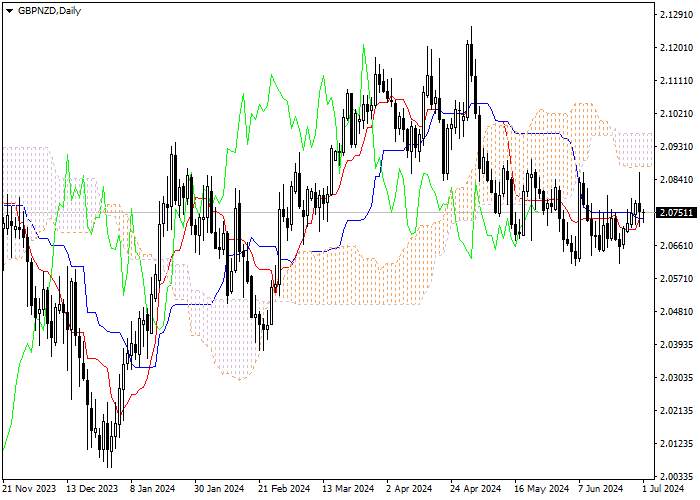The height and width of the screenshot is (500, 700).
Task: Click the current price label 2.07511
Action: click(675, 212)
